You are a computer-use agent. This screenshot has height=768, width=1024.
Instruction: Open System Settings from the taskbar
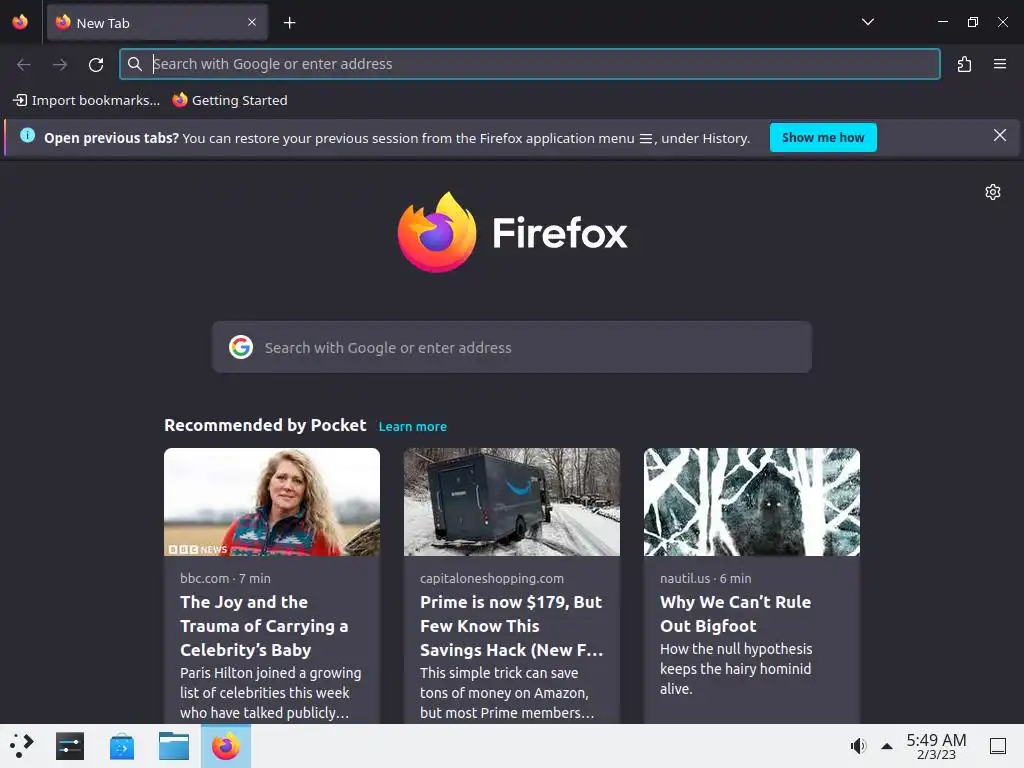click(70, 746)
